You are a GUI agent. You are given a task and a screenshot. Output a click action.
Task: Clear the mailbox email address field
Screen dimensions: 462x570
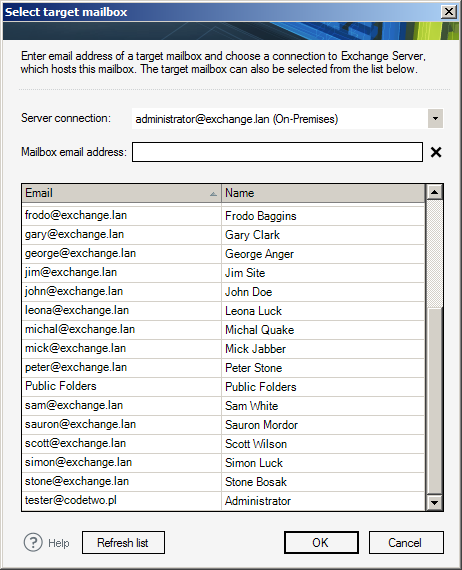436,152
